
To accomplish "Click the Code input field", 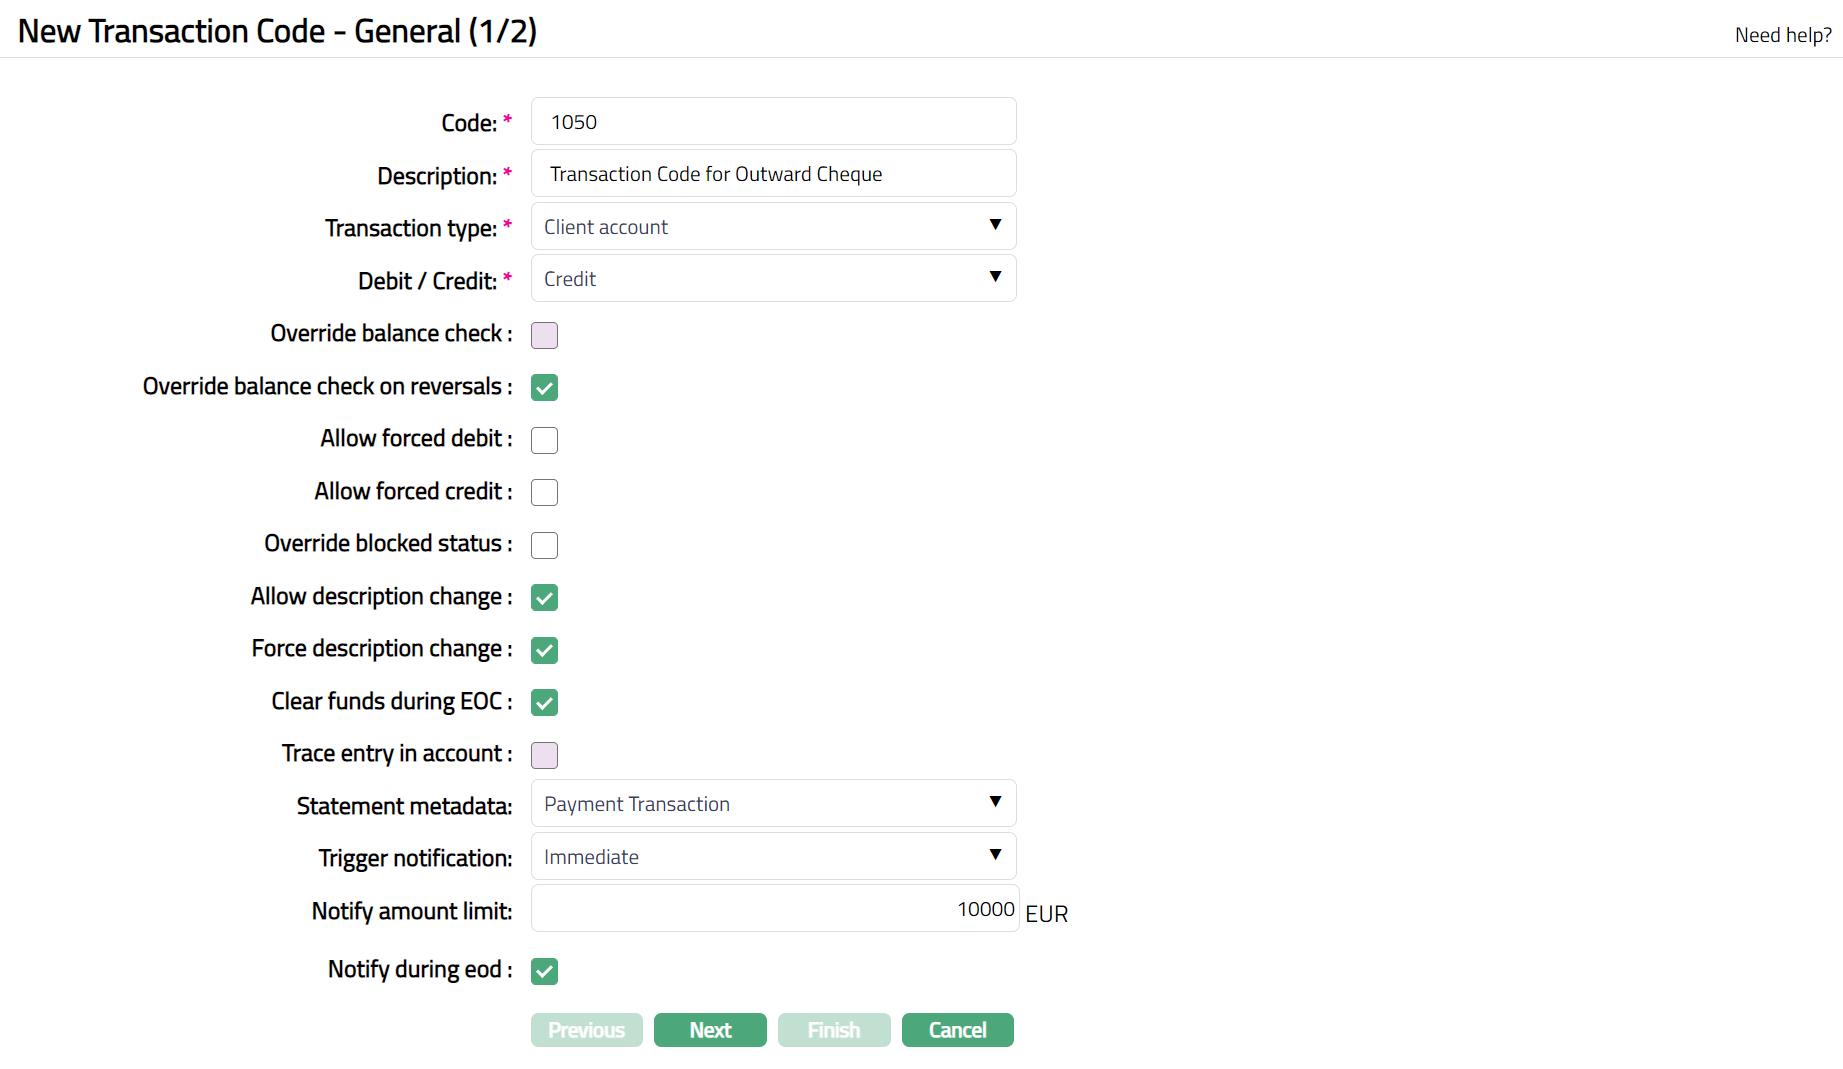I will click(x=773, y=122).
